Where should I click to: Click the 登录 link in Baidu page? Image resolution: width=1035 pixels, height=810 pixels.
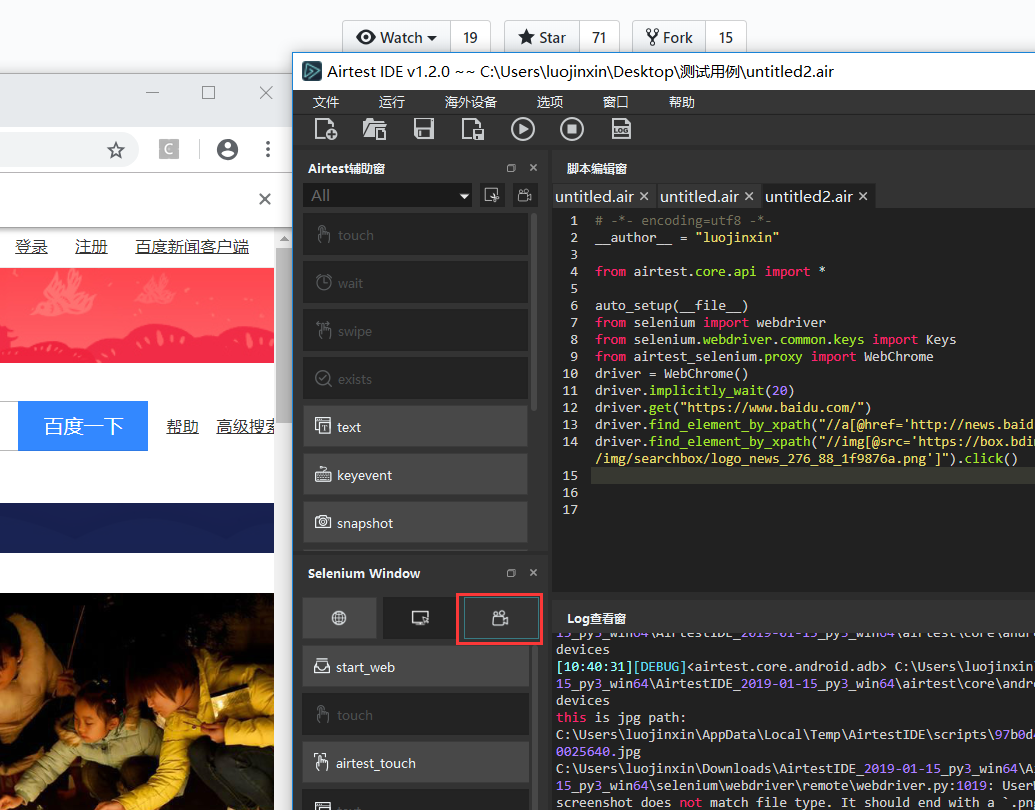pos(31,247)
